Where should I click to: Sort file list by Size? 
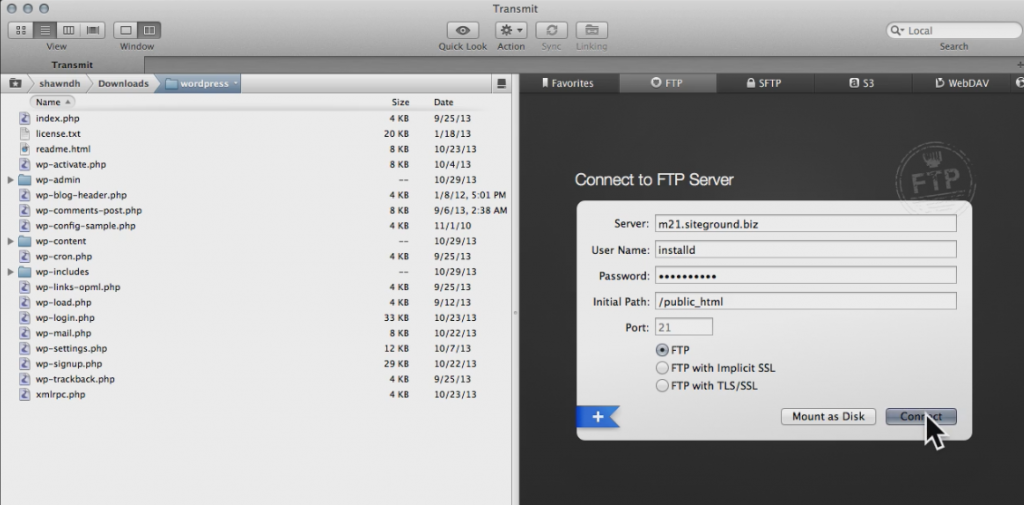pos(400,102)
